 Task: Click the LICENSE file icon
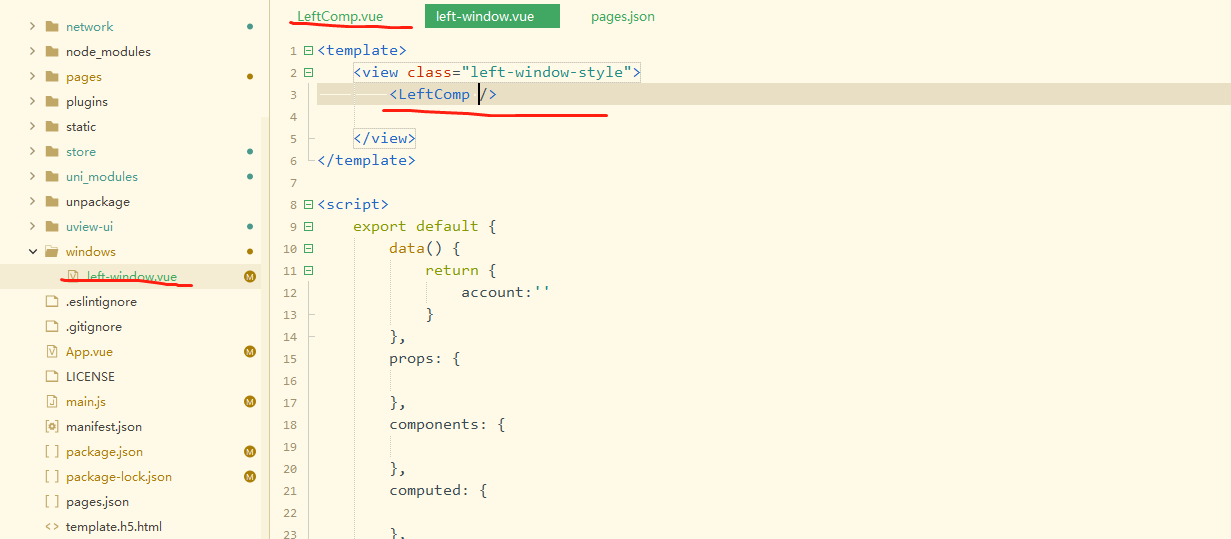[x=52, y=377]
